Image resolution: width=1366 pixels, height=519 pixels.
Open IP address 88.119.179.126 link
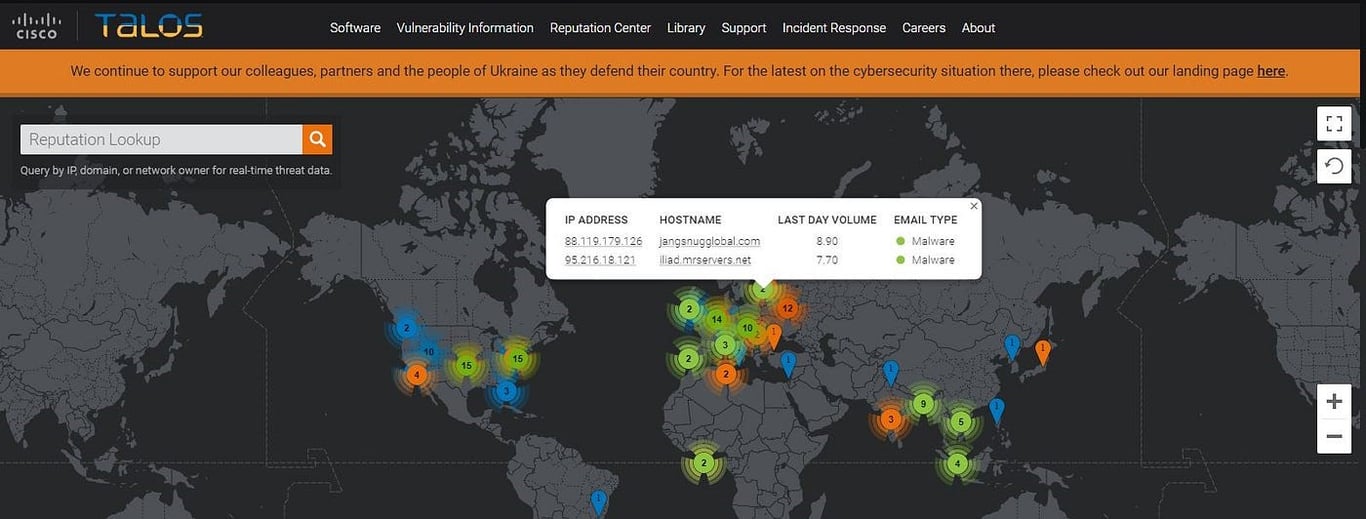coord(603,241)
